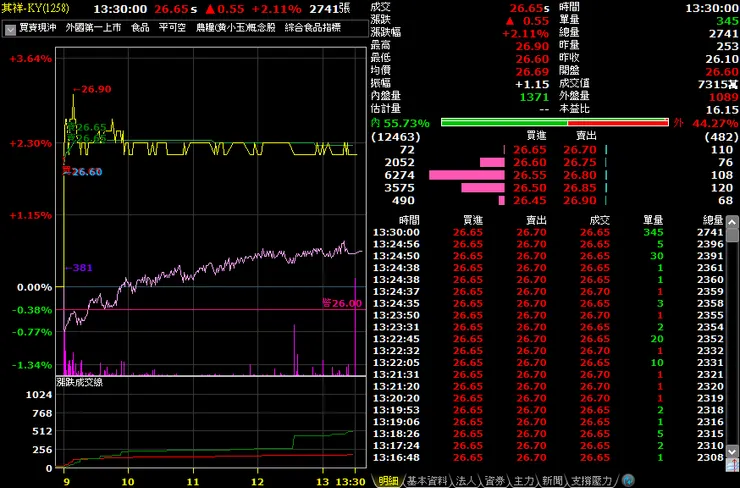This screenshot has height=488, width=740.
Task: Switch to the 法人 tab
Action: click(x=465, y=481)
